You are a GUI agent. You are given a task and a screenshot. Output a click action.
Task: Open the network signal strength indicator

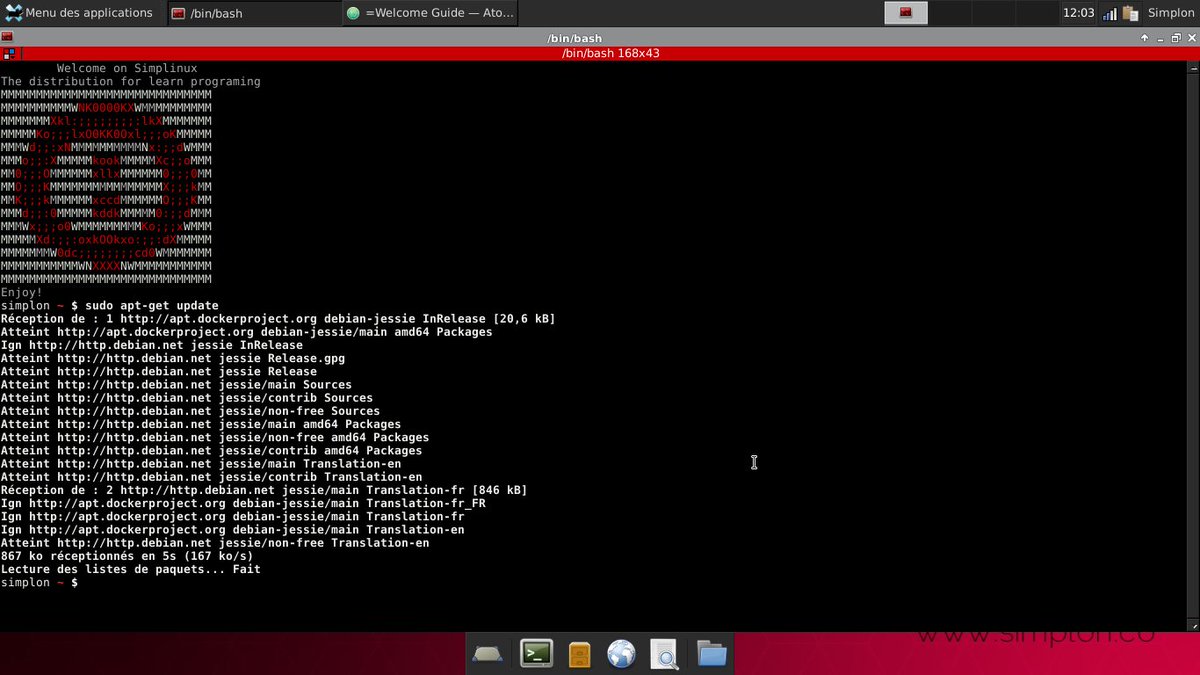click(1110, 13)
